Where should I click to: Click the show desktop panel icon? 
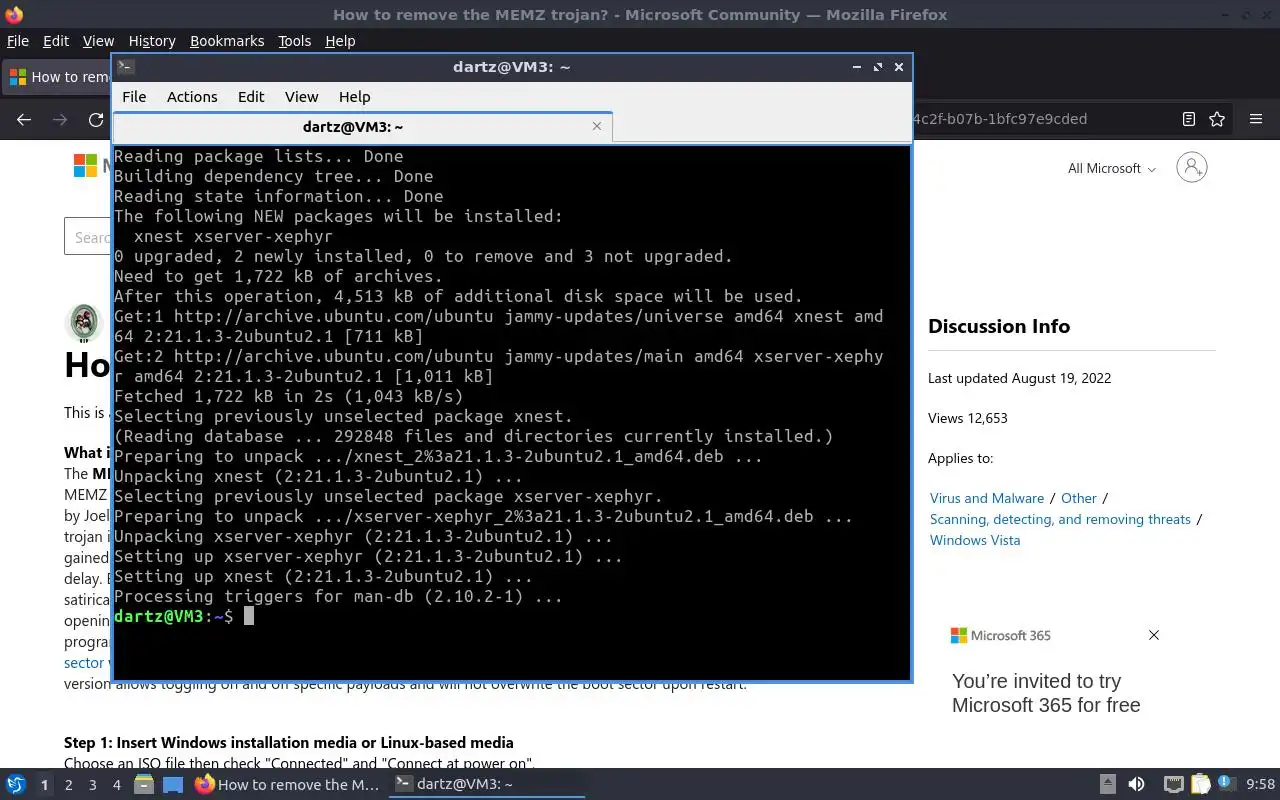coord(173,784)
